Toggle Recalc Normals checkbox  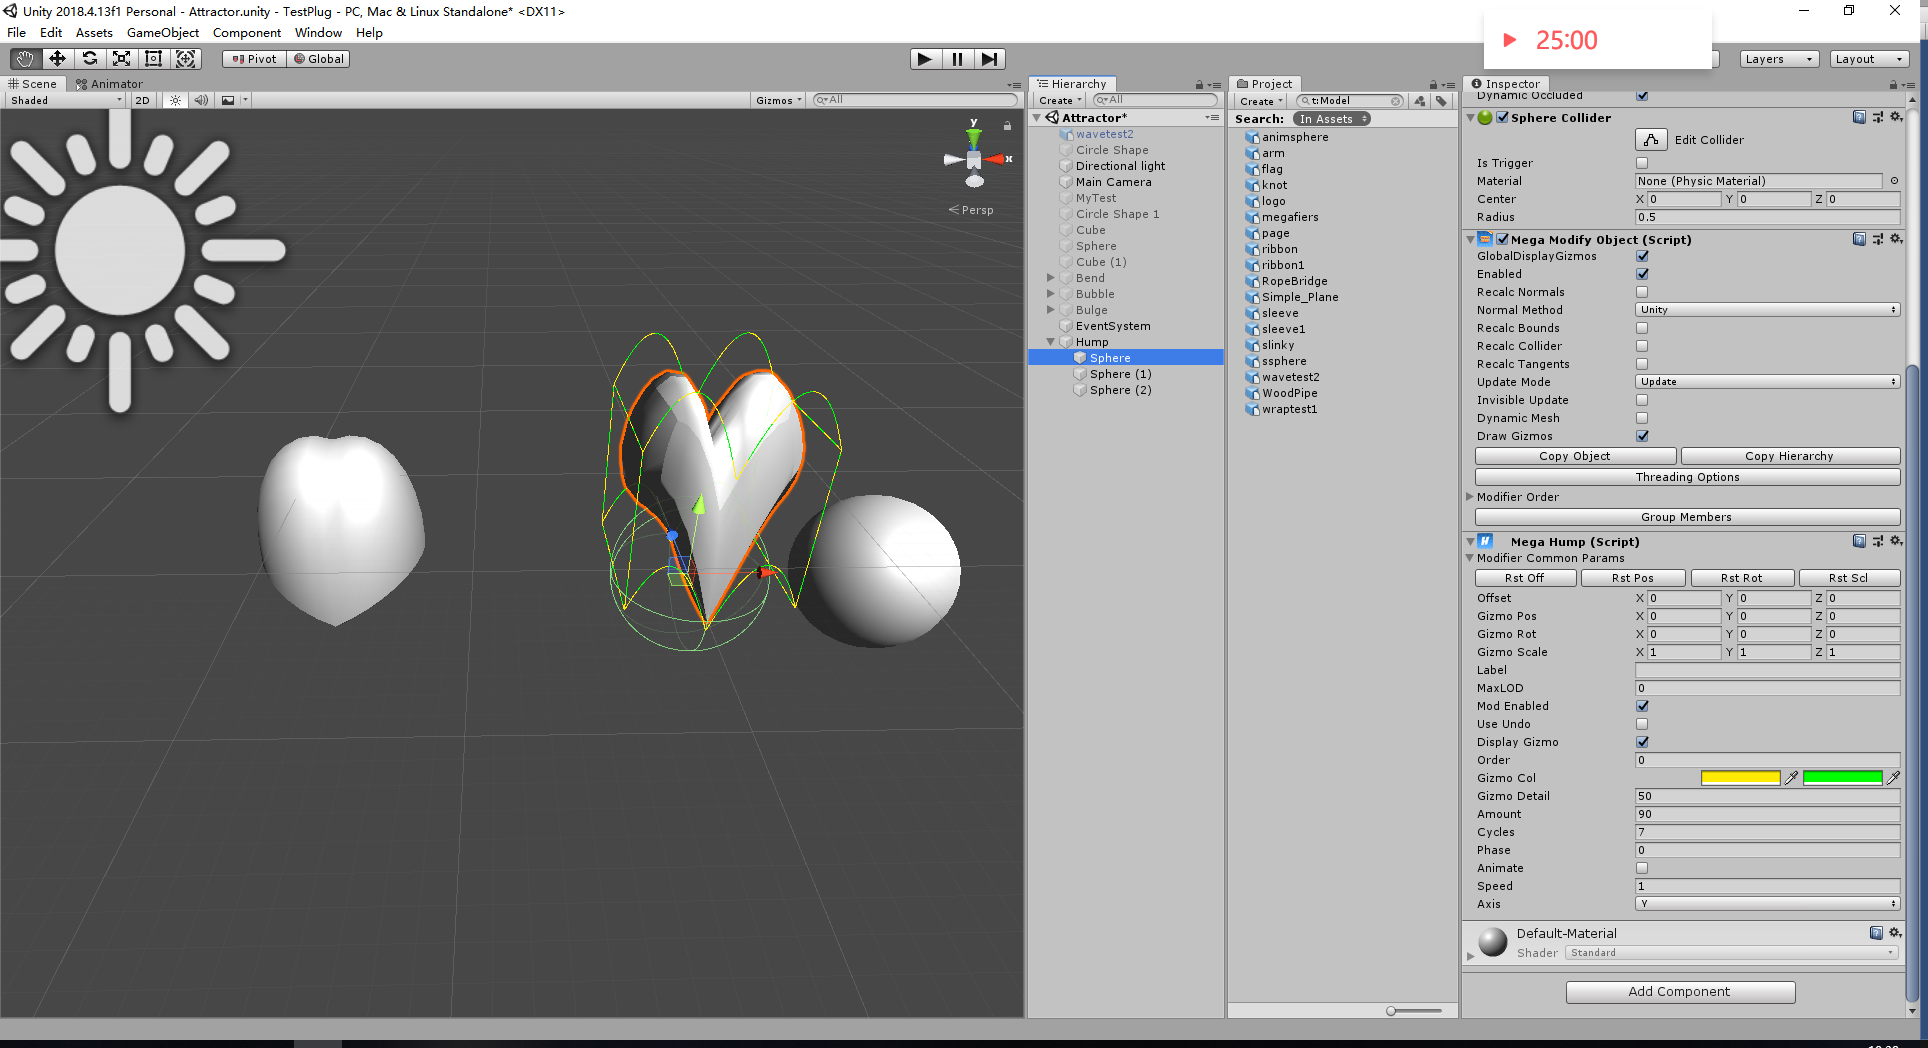(x=1642, y=292)
